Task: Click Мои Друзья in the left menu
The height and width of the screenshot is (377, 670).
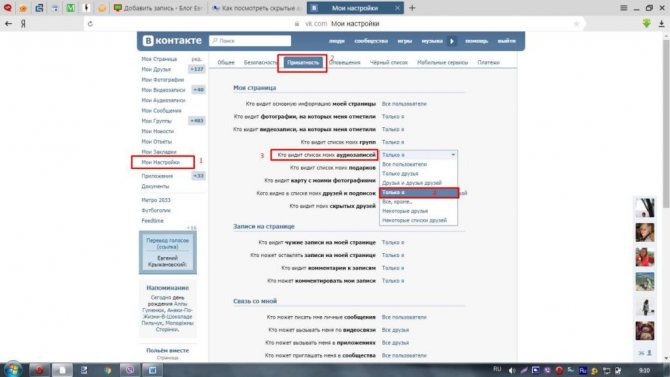Action: pos(156,69)
